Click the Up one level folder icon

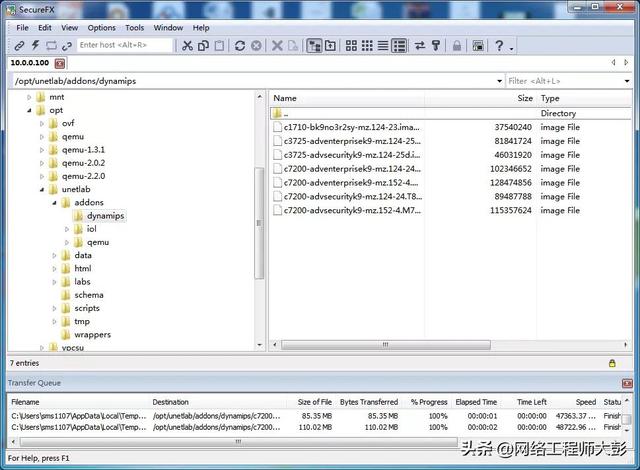point(330,45)
